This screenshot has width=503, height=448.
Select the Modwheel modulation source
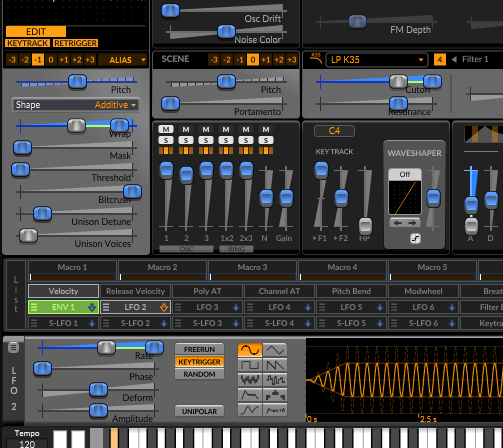[423, 291]
